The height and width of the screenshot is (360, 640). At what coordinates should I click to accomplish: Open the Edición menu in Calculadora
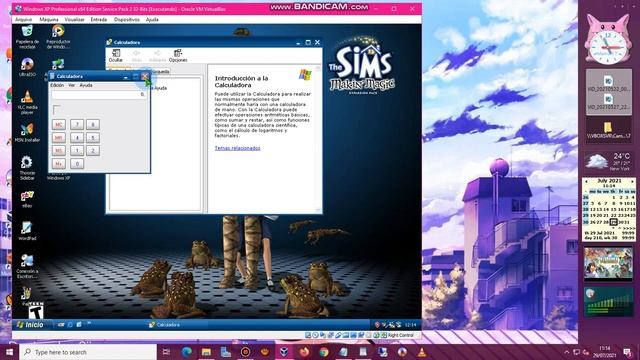[57, 85]
